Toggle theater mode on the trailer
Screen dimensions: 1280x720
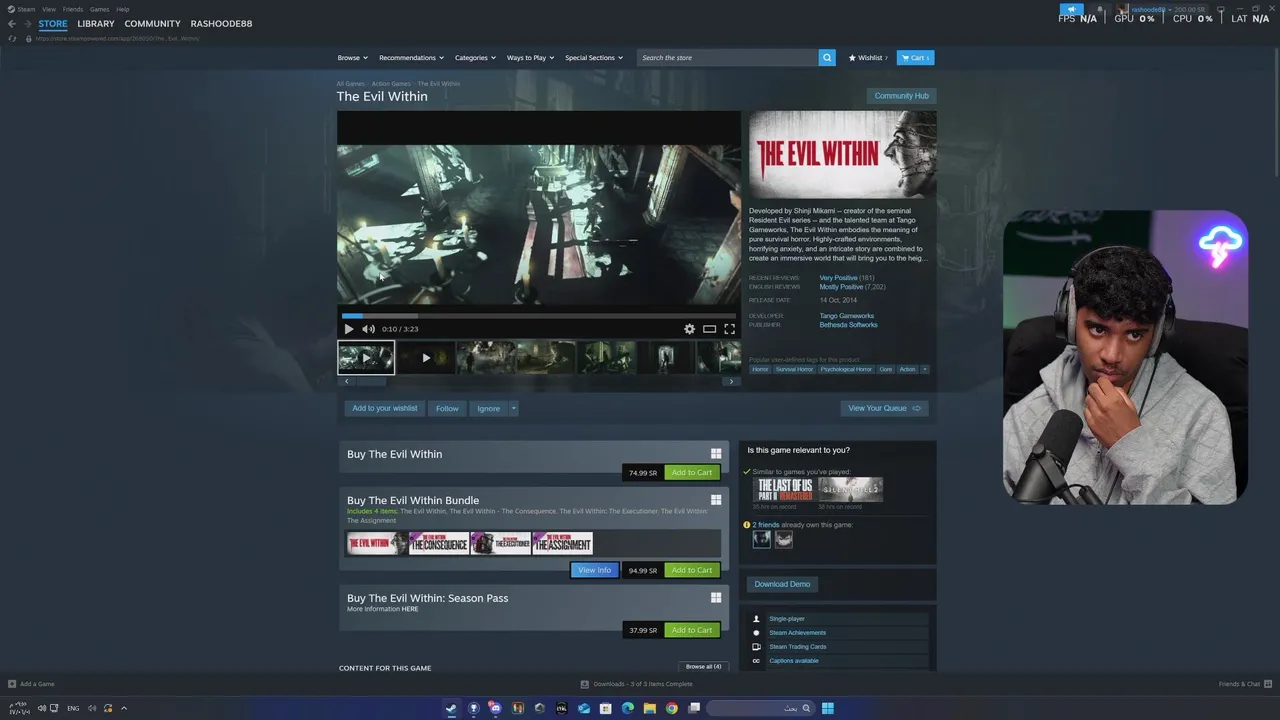(x=709, y=329)
